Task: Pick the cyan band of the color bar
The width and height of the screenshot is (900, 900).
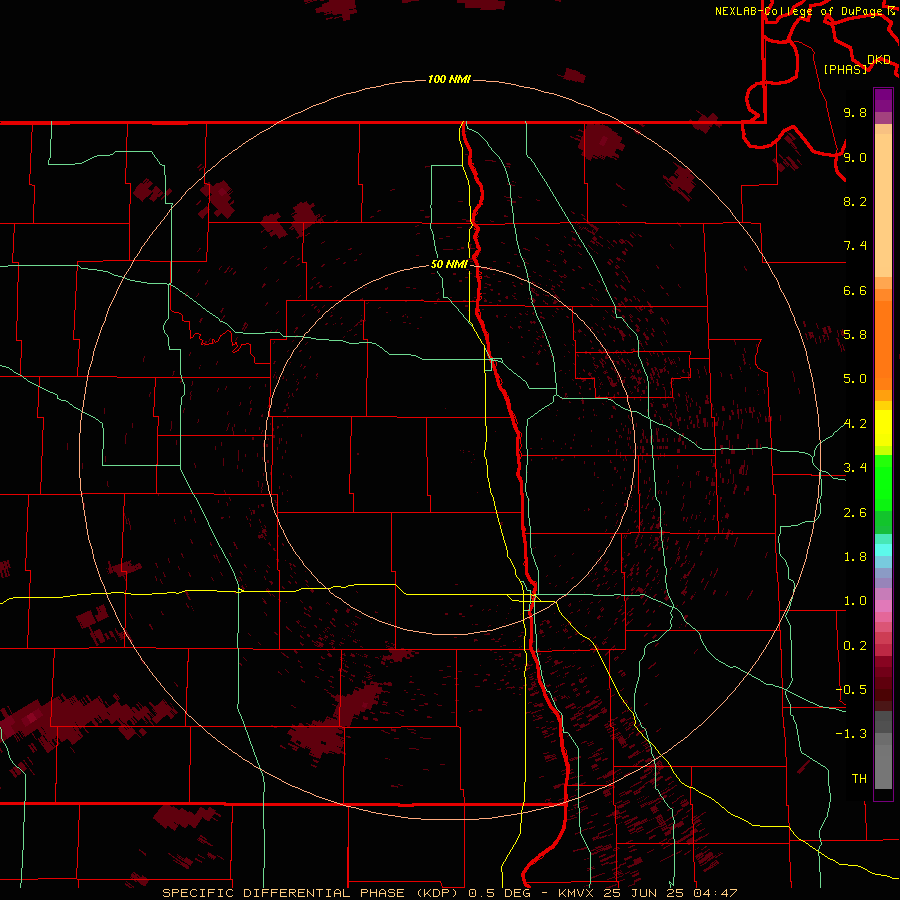Action: pyautogui.click(x=883, y=550)
